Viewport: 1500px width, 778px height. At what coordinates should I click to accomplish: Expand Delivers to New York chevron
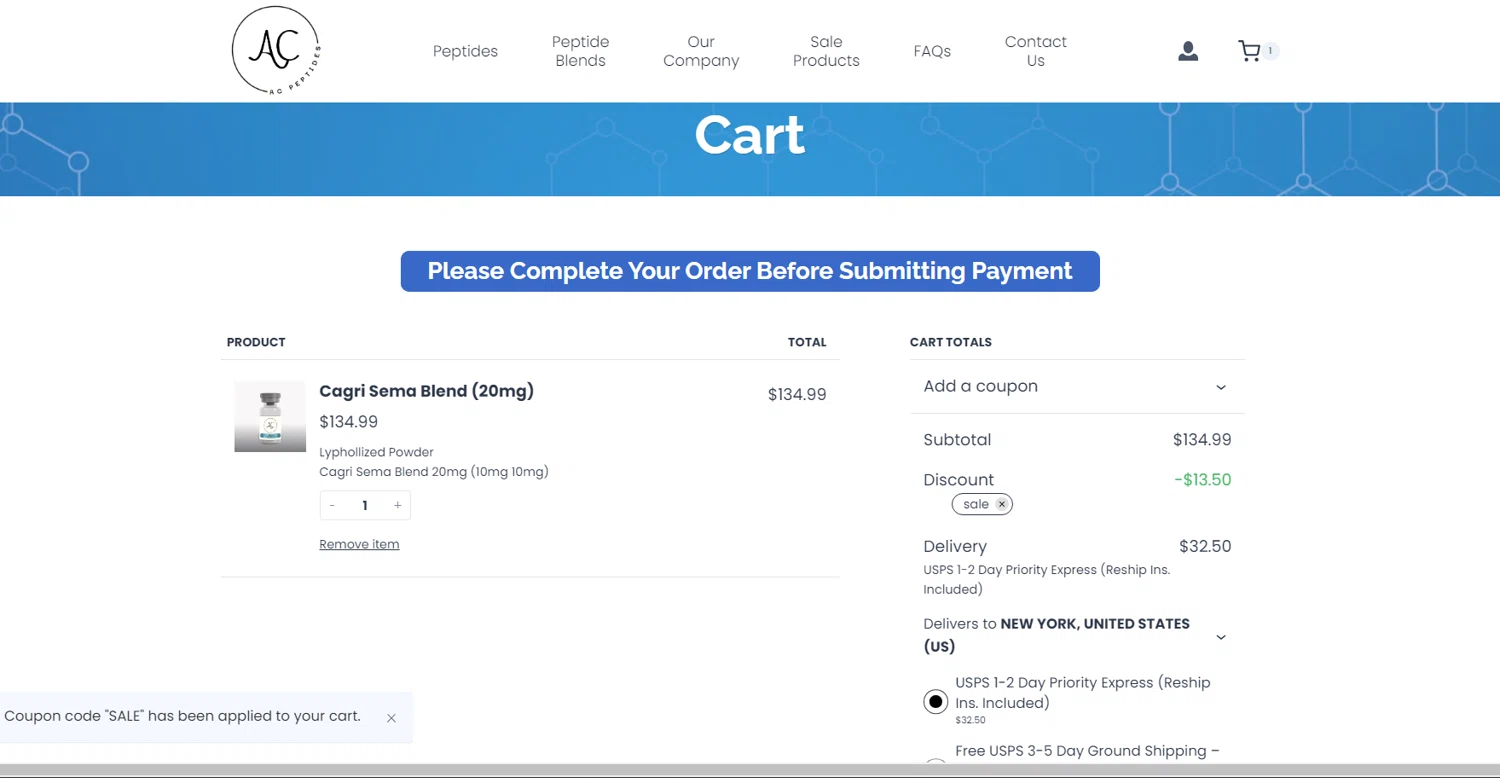coord(1220,636)
